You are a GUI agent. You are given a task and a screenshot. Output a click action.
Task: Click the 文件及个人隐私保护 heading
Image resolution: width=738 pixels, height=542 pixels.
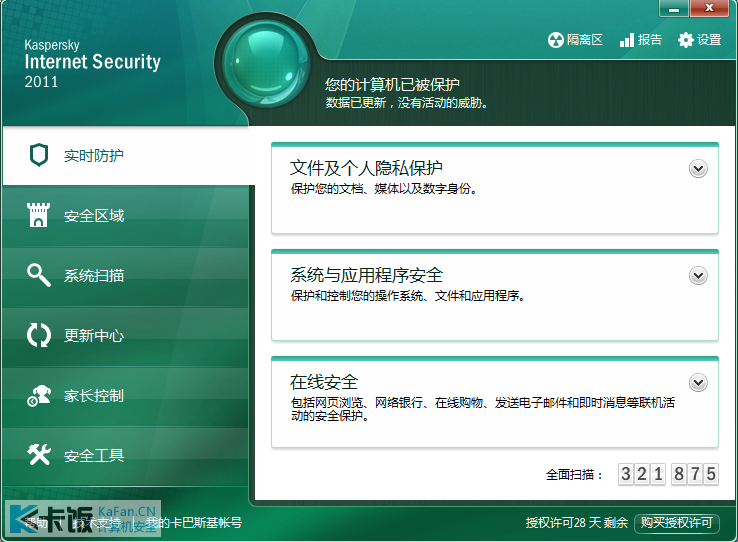click(366, 168)
